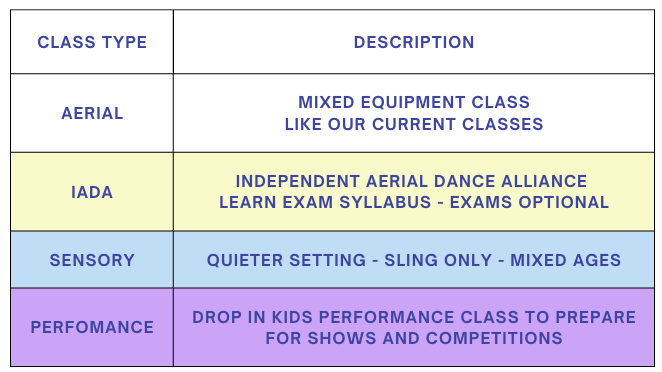Select the AERIAL class type cell
The width and height of the screenshot is (662, 372).
click(x=92, y=113)
